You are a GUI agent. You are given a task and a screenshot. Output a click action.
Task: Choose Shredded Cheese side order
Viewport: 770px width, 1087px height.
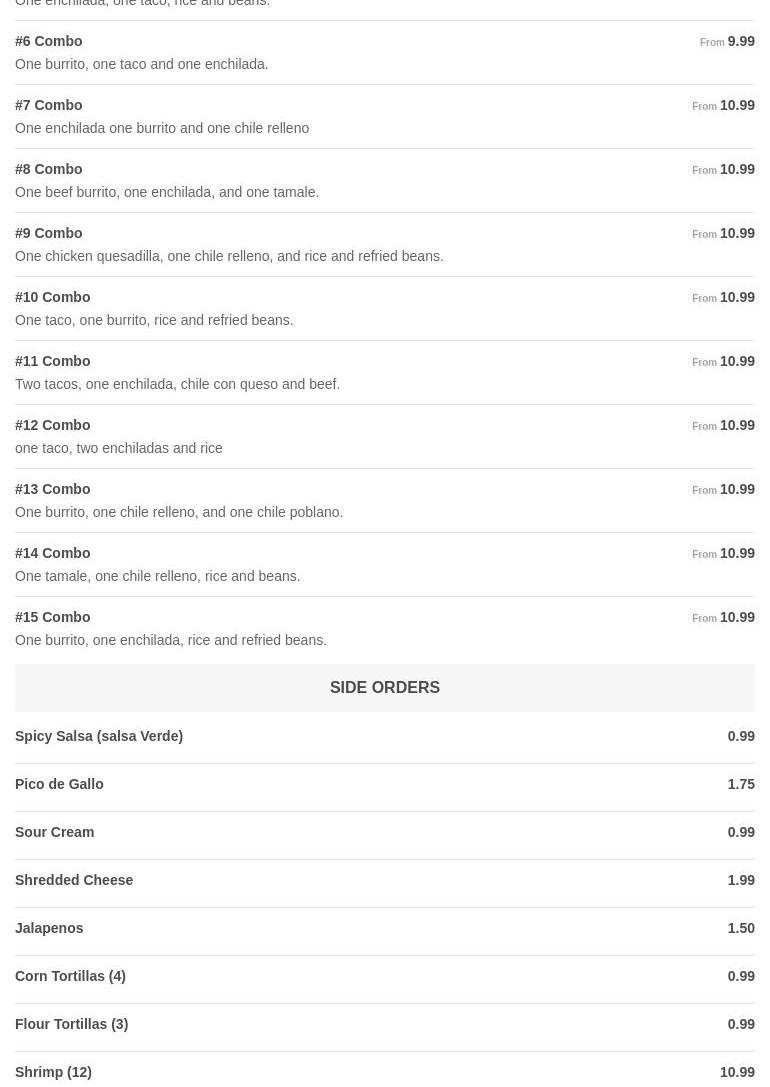point(74,881)
